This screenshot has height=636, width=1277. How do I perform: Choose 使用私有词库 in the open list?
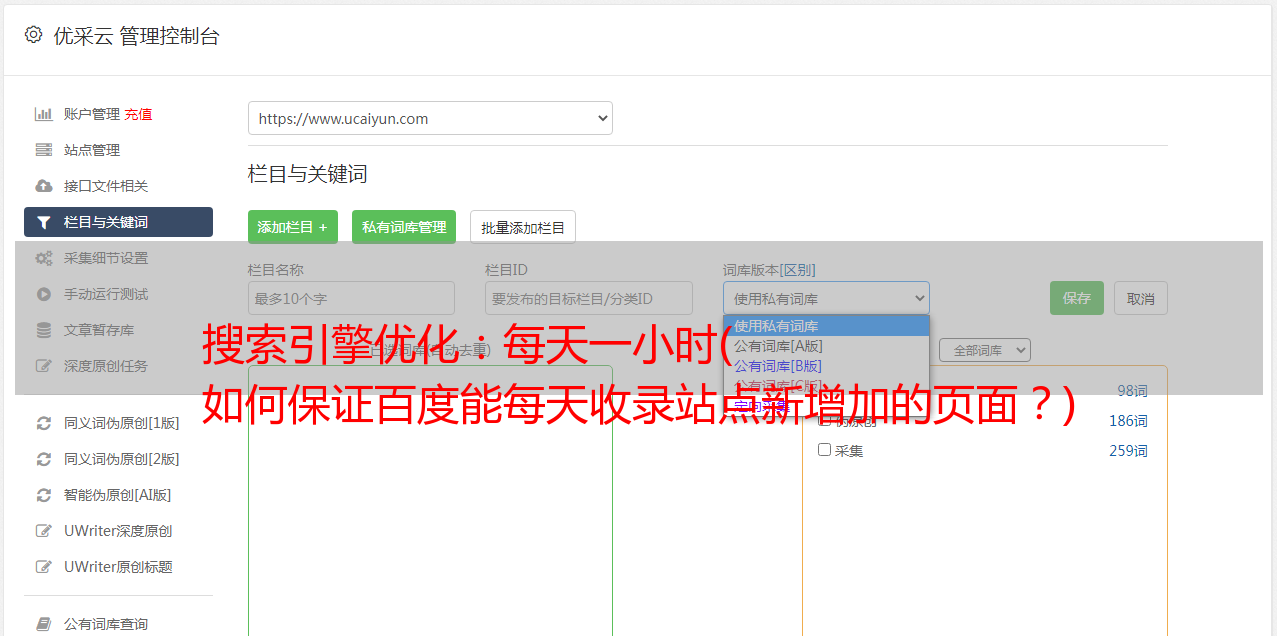coord(826,326)
